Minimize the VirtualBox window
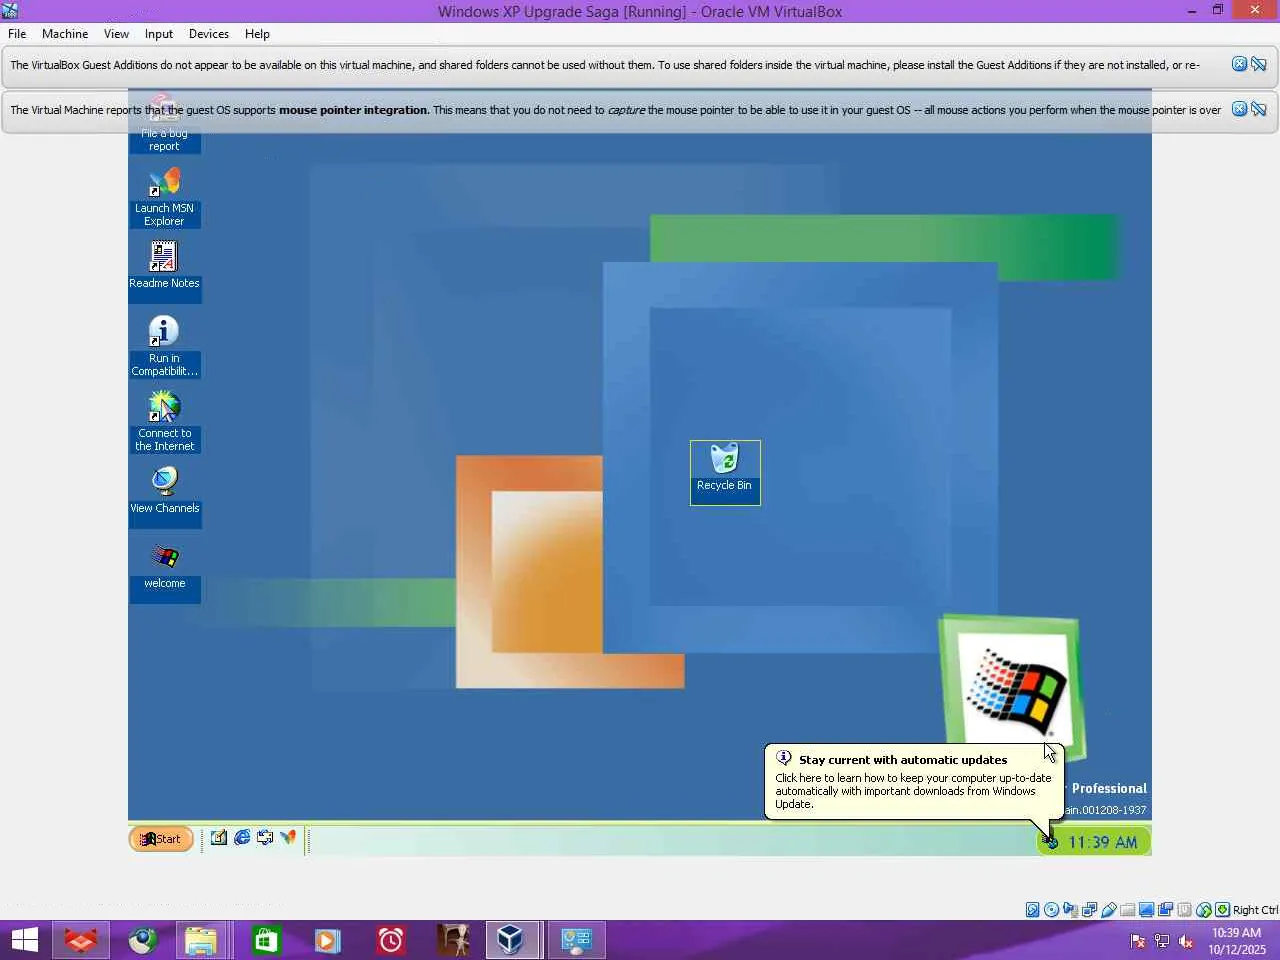1280x960 pixels. coord(1192,11)
